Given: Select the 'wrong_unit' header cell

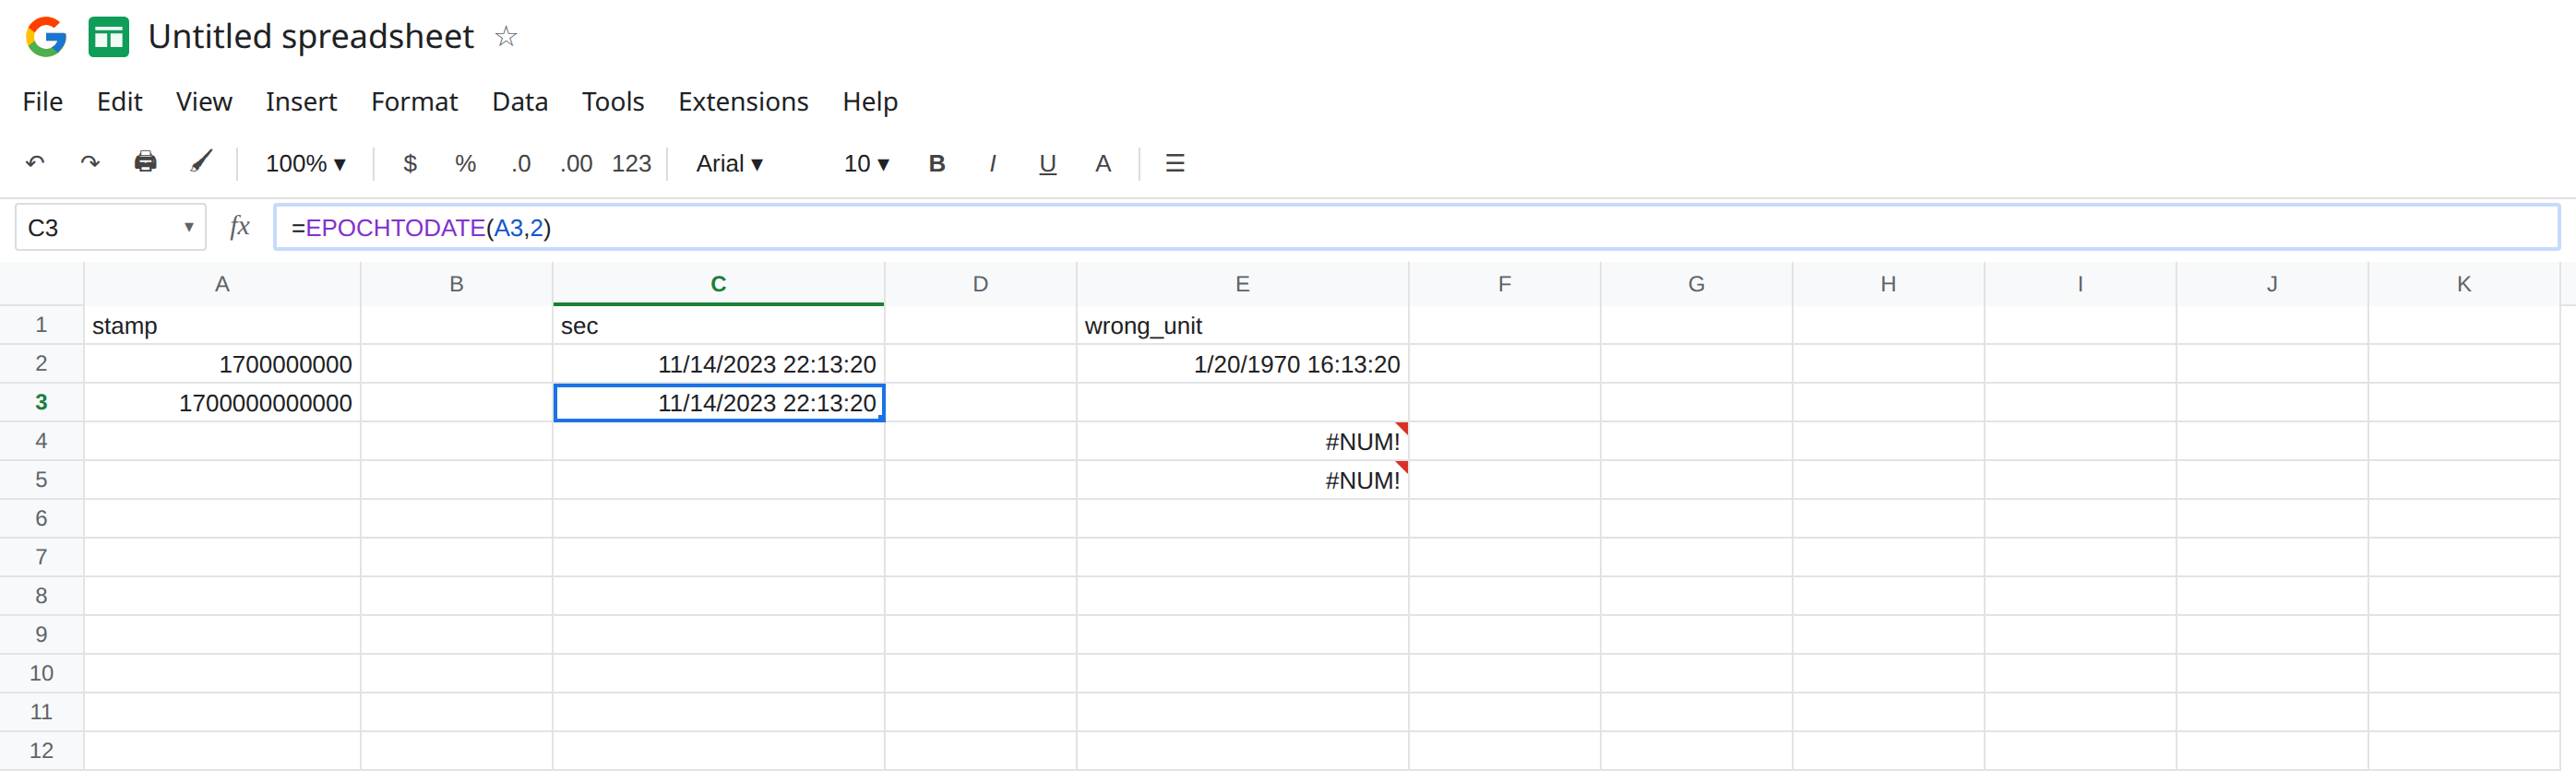Looking at the screenshot, I should (1242, 325).
